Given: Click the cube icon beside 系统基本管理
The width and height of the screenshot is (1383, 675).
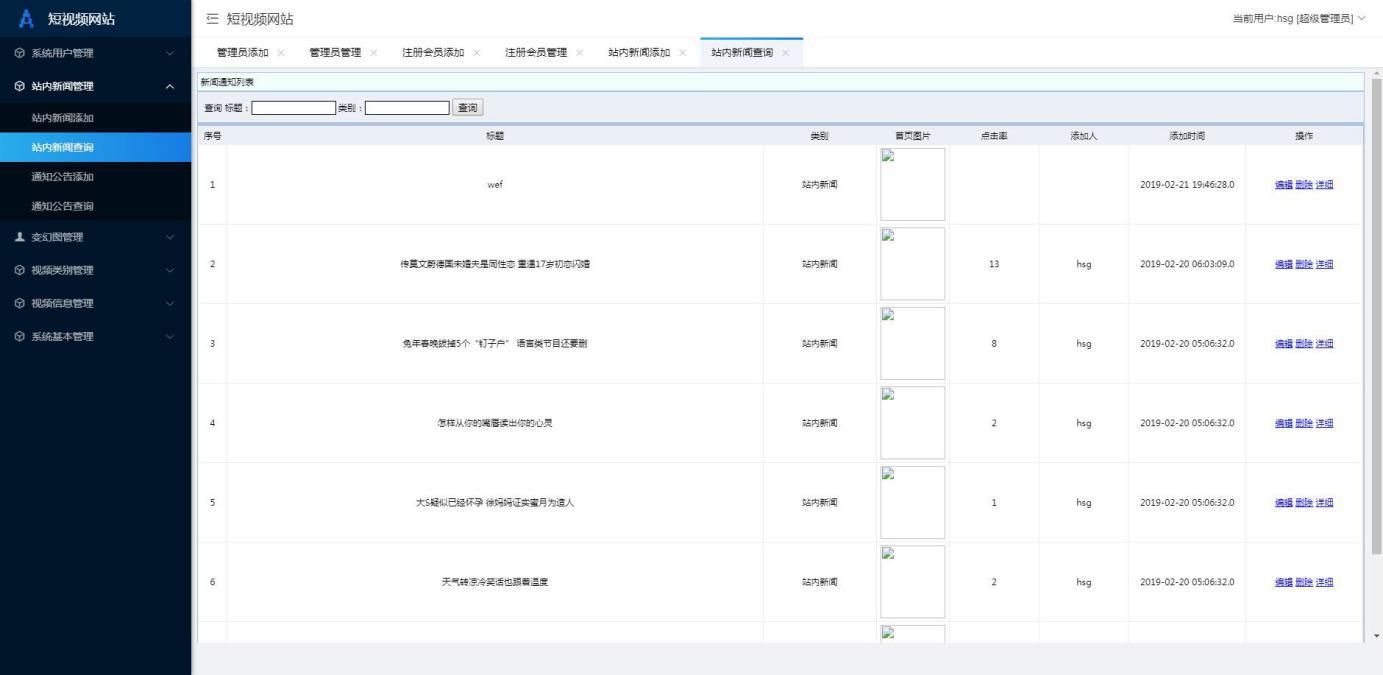Looking at the screenshot, I should (19, 336).
